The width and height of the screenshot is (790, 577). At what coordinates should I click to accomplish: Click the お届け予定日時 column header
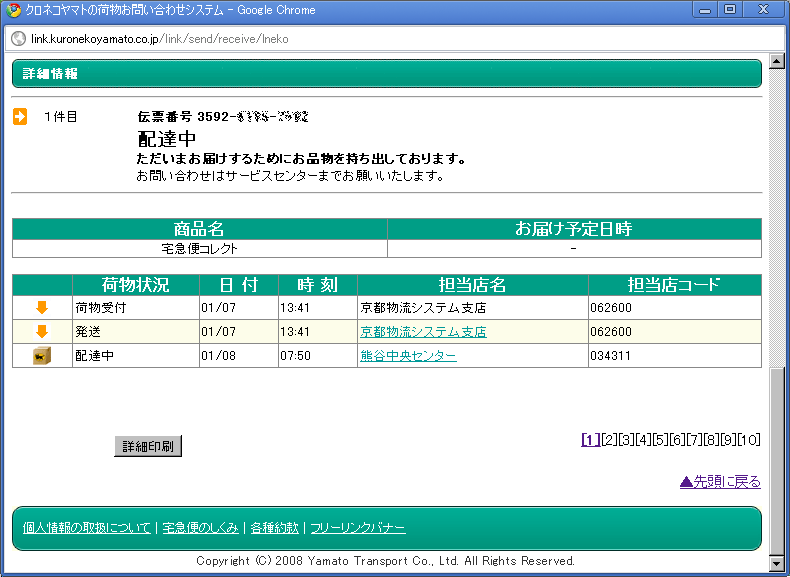(574, 229)
